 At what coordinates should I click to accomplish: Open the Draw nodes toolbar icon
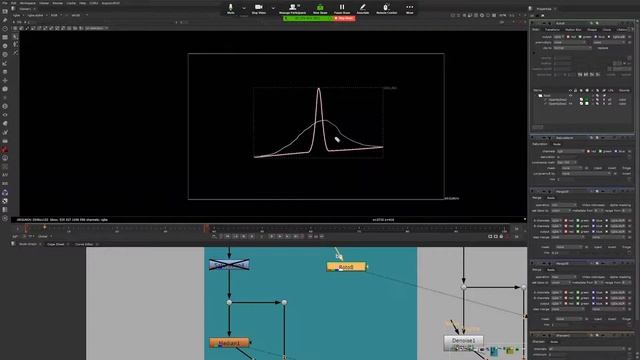(x=5, y=20)
